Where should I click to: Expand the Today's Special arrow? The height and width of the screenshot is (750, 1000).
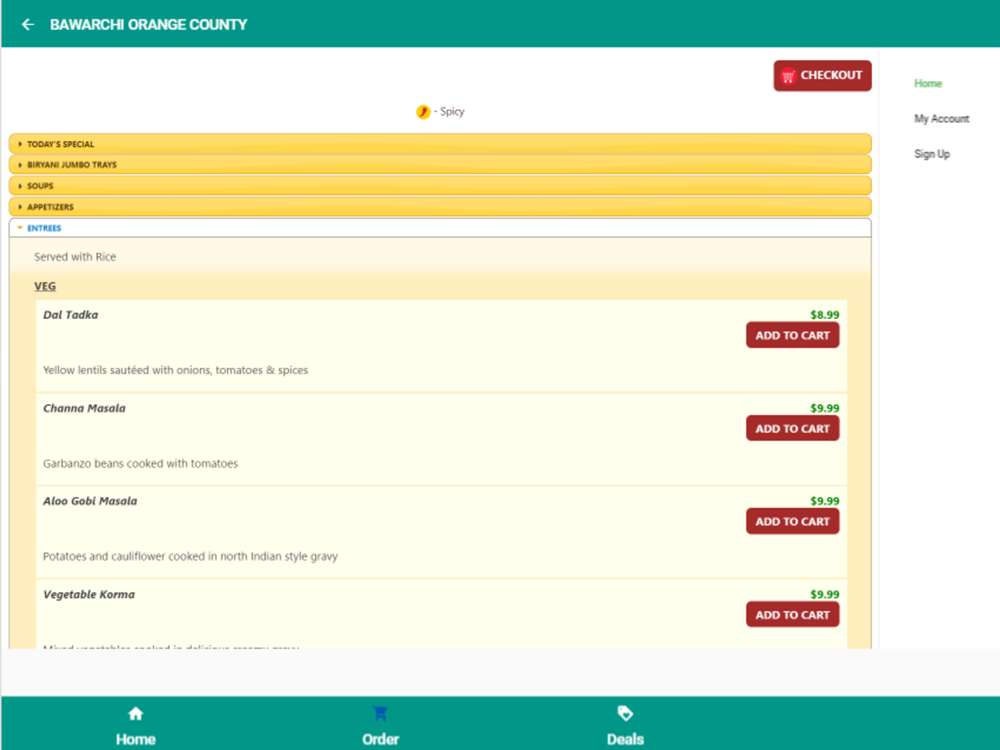pos(20,144)
